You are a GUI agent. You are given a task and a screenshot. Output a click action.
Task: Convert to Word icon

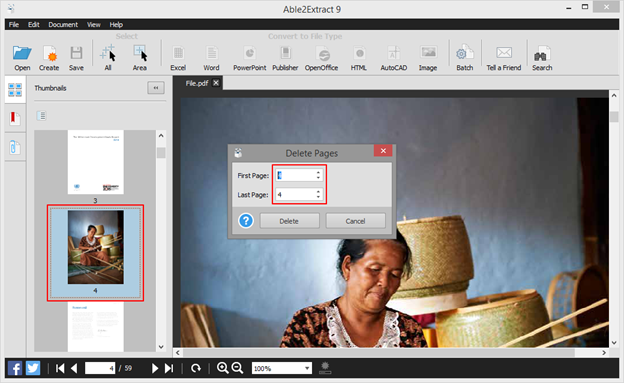[x=211, y=53]
